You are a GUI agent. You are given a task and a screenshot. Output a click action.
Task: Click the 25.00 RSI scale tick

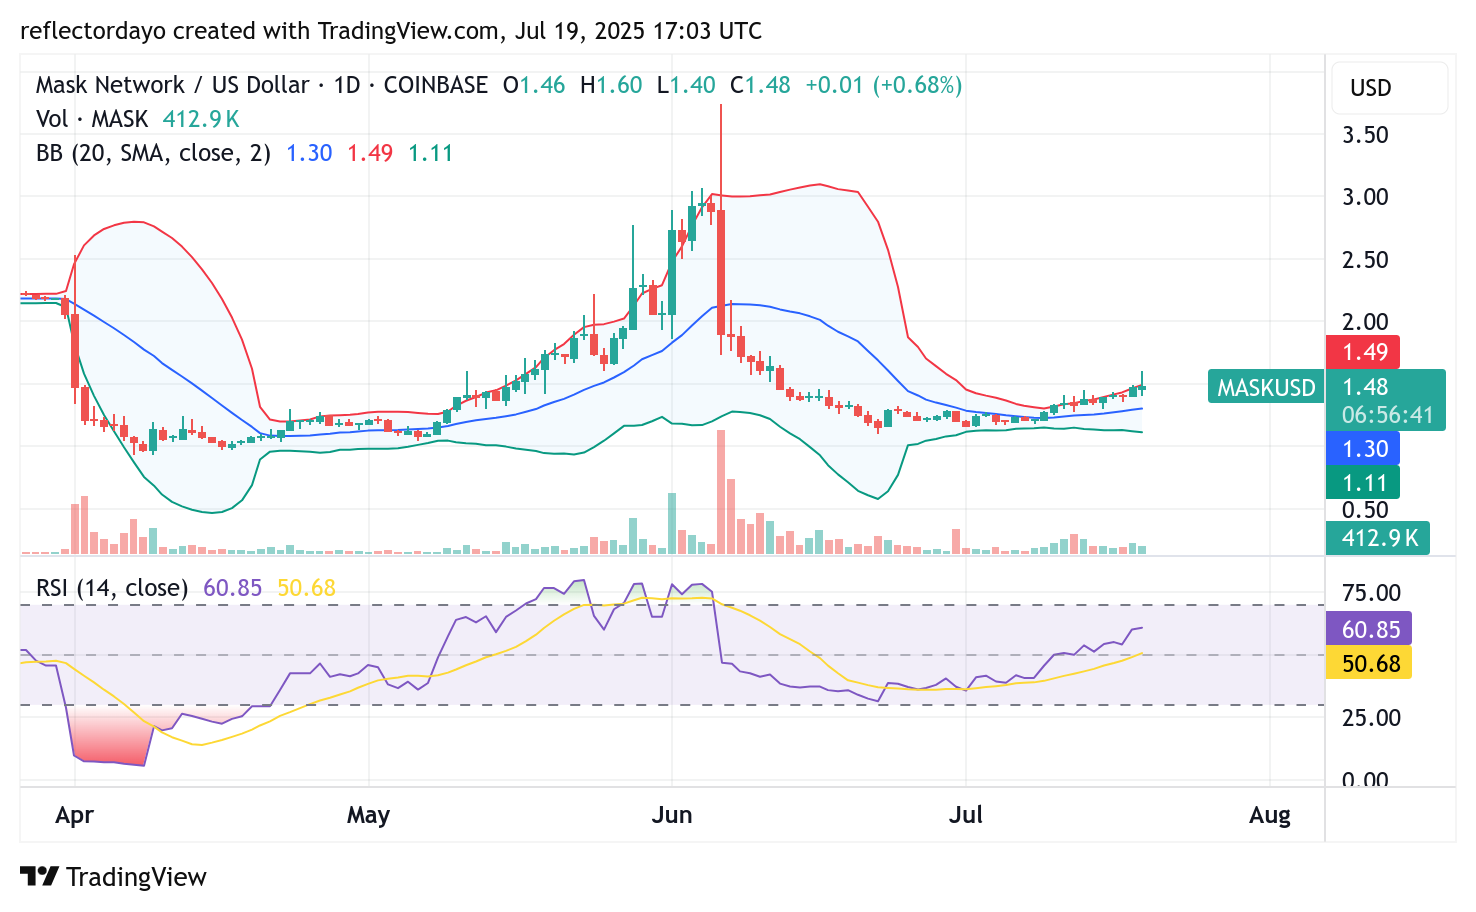[1371, 718]
